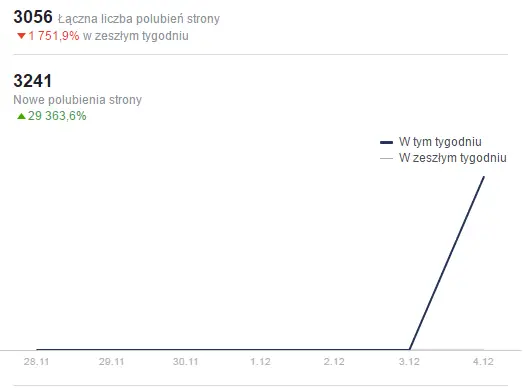529x388 pixels.
Task: Toggle the 'W tym tygodniu' legend label
Action: tap(440, 142)
